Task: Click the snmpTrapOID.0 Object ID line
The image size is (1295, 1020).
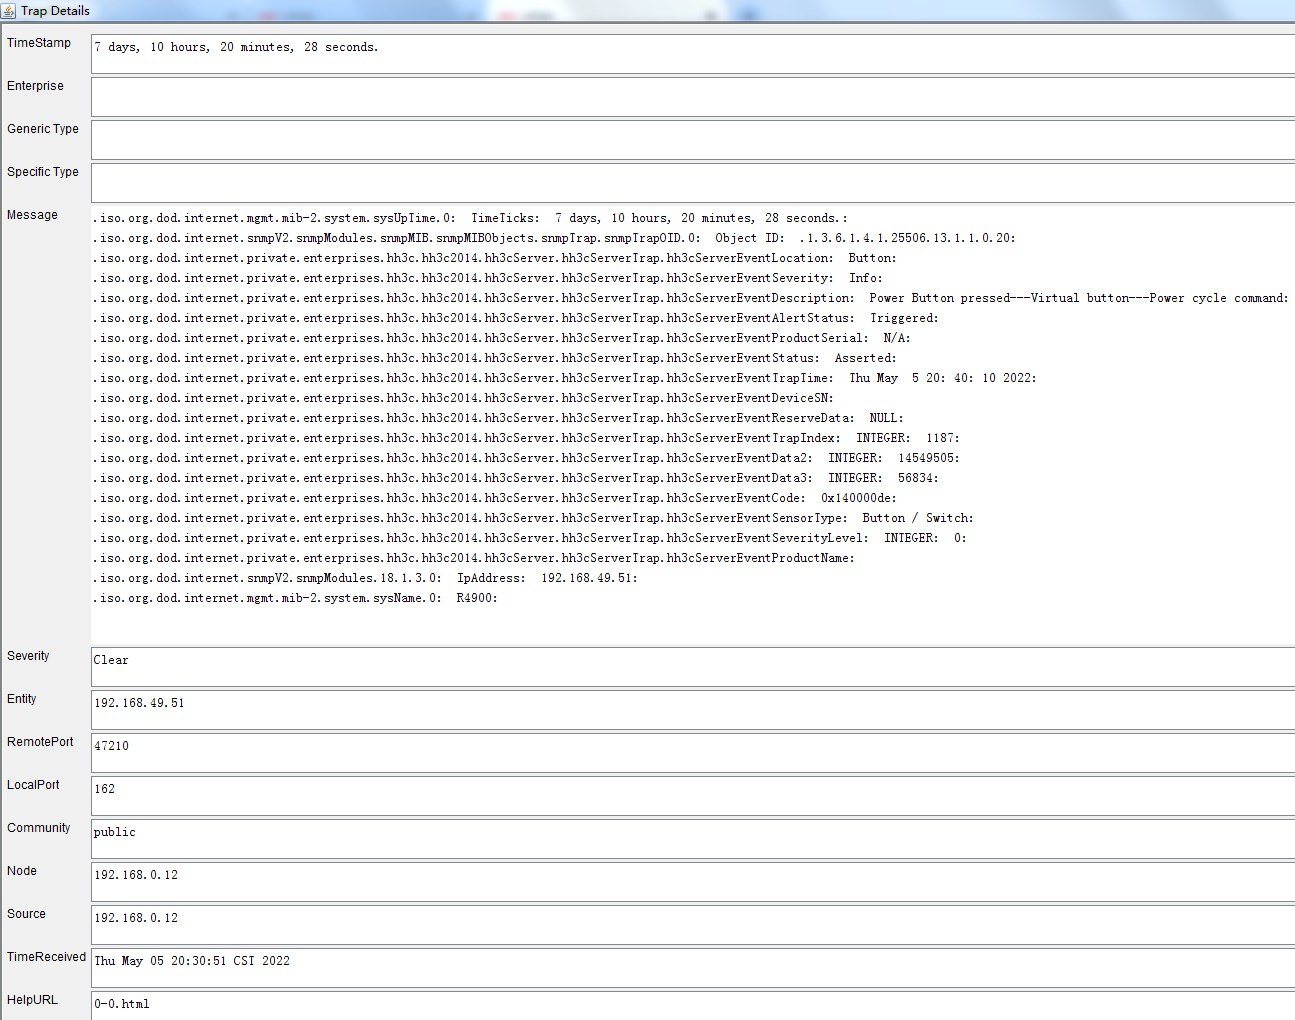Action: pos(554,238)
